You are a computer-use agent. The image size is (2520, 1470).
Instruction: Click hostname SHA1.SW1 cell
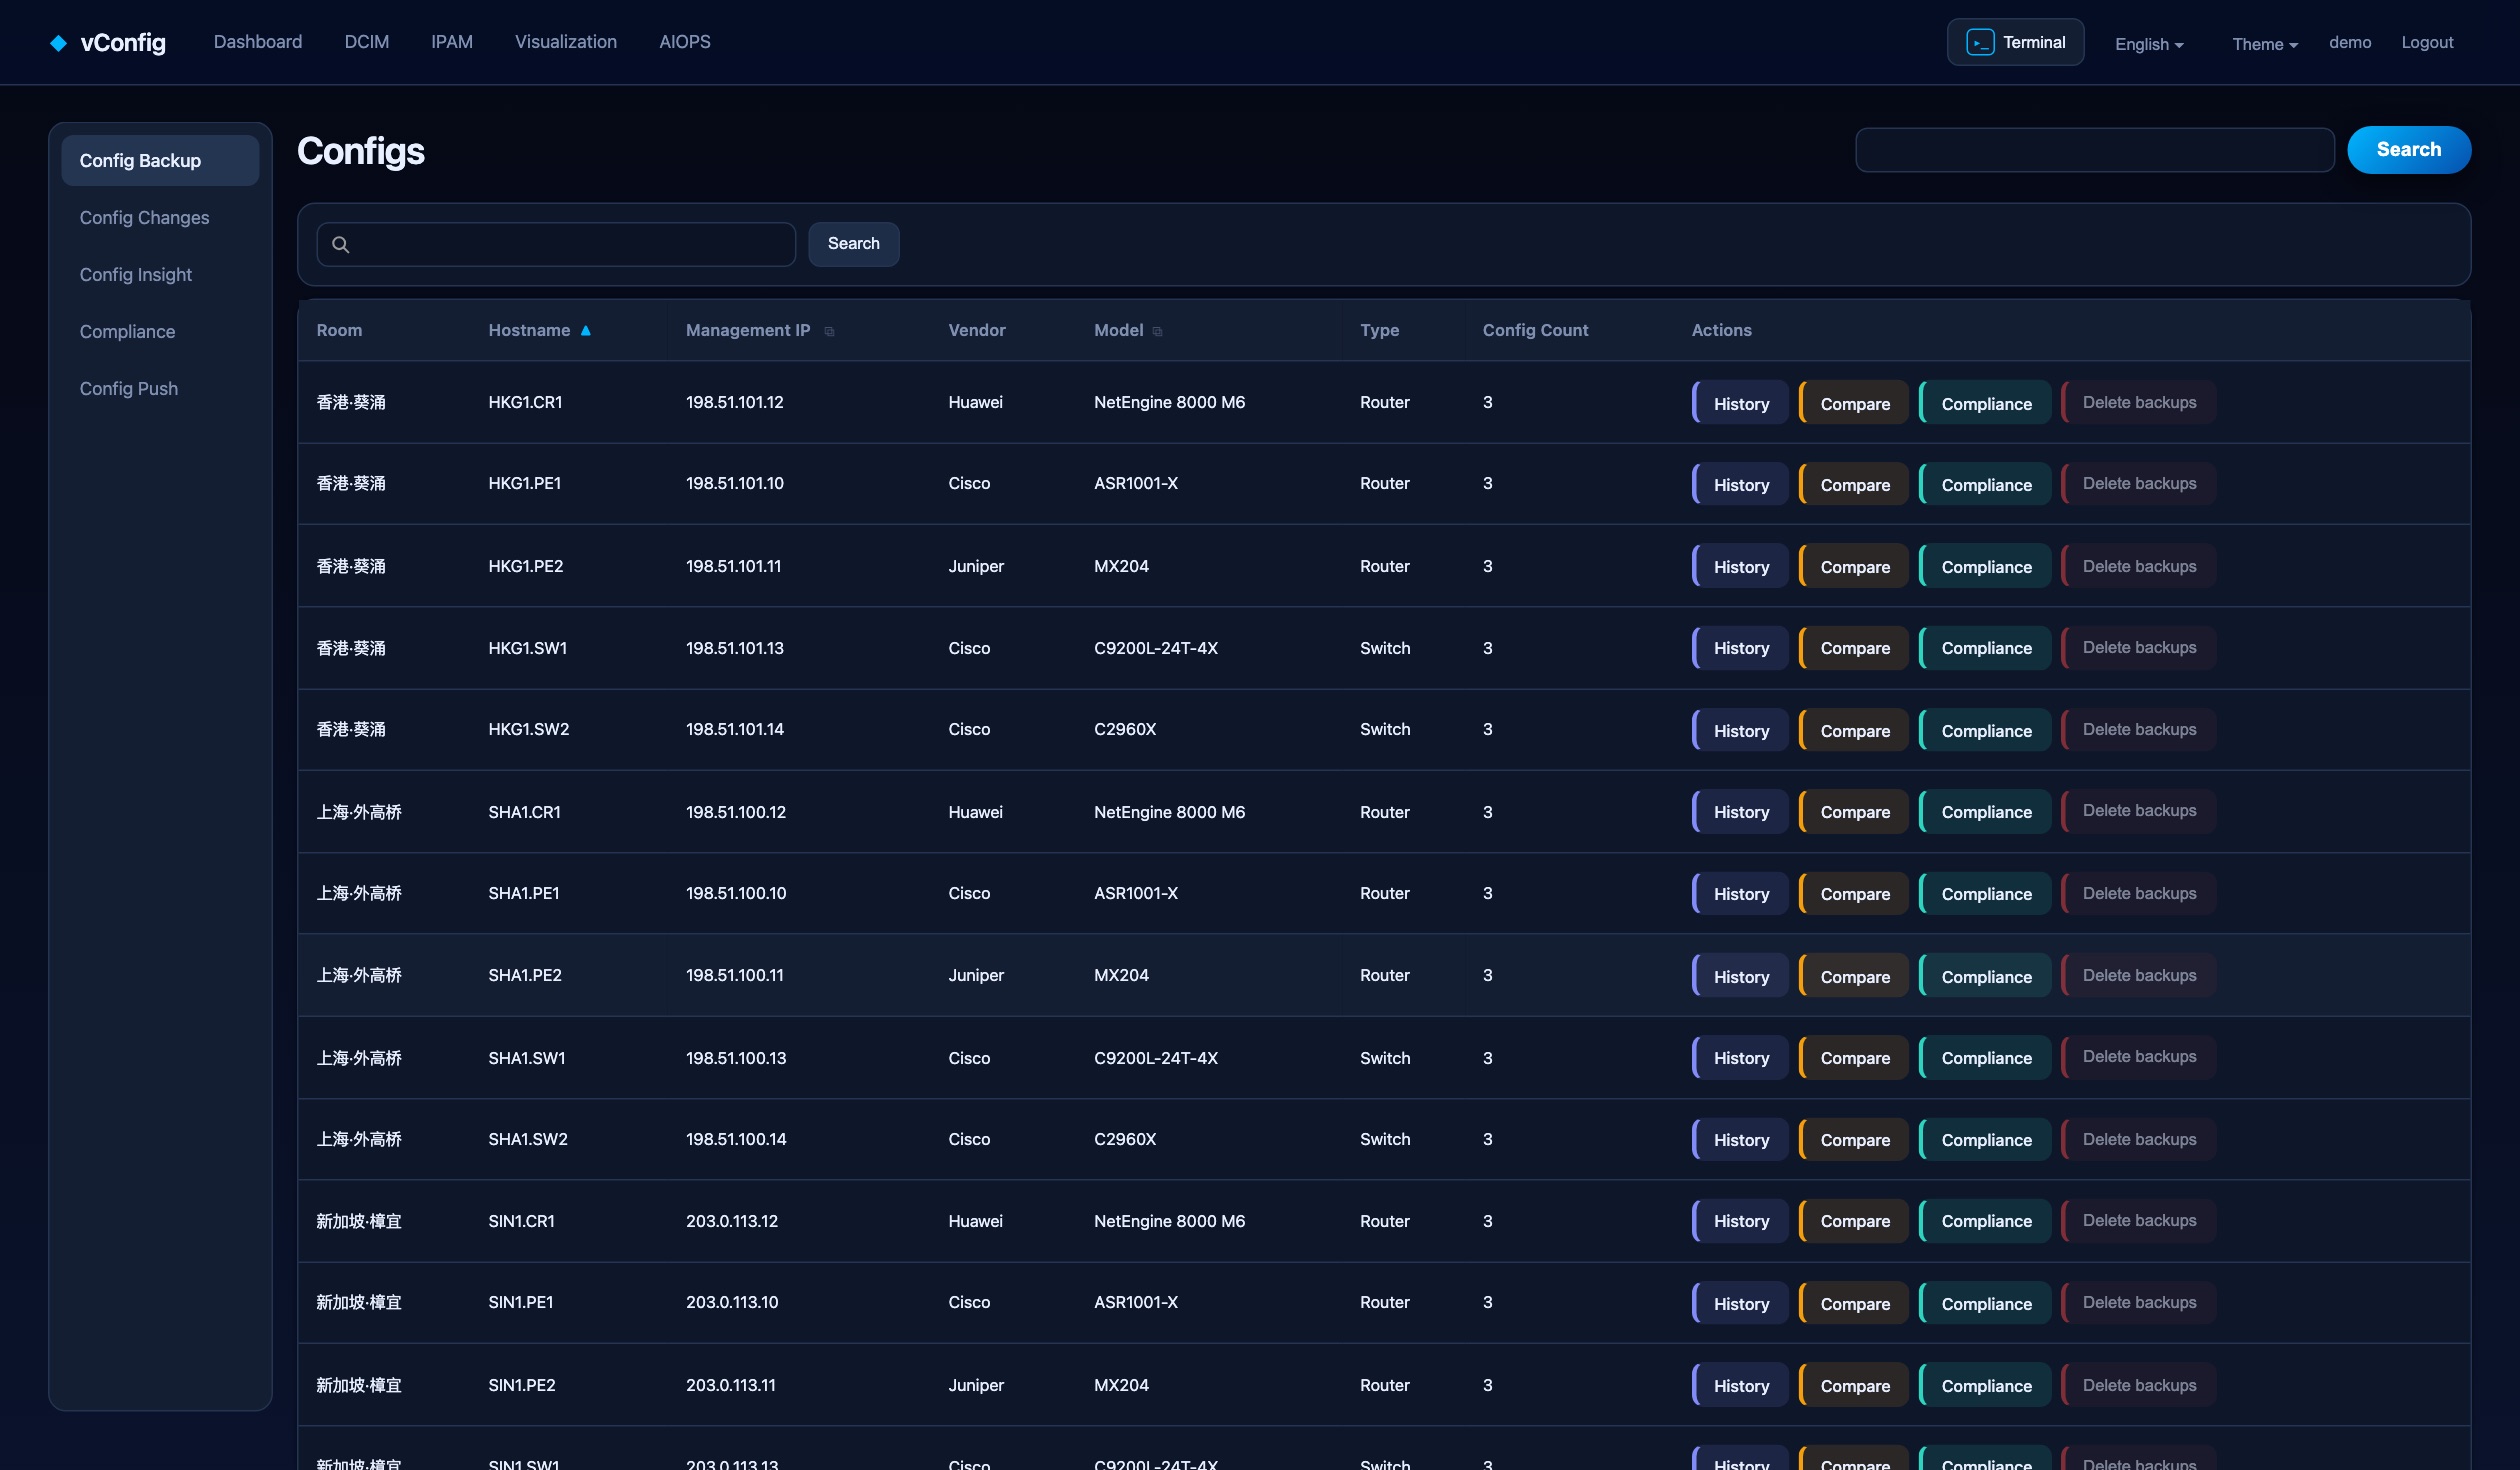(527, 1058)
